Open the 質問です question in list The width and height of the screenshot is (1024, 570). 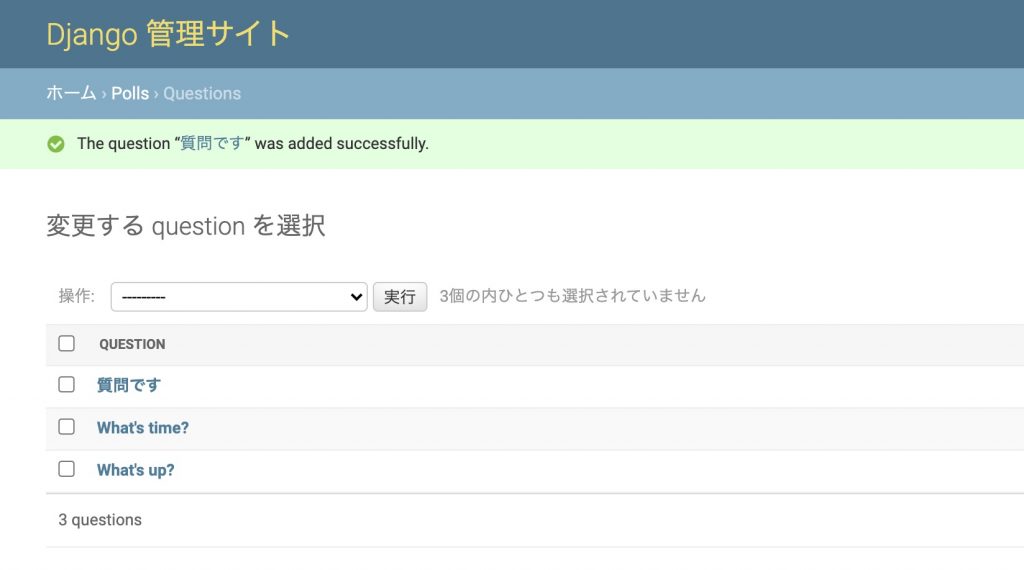click(129, 385)
